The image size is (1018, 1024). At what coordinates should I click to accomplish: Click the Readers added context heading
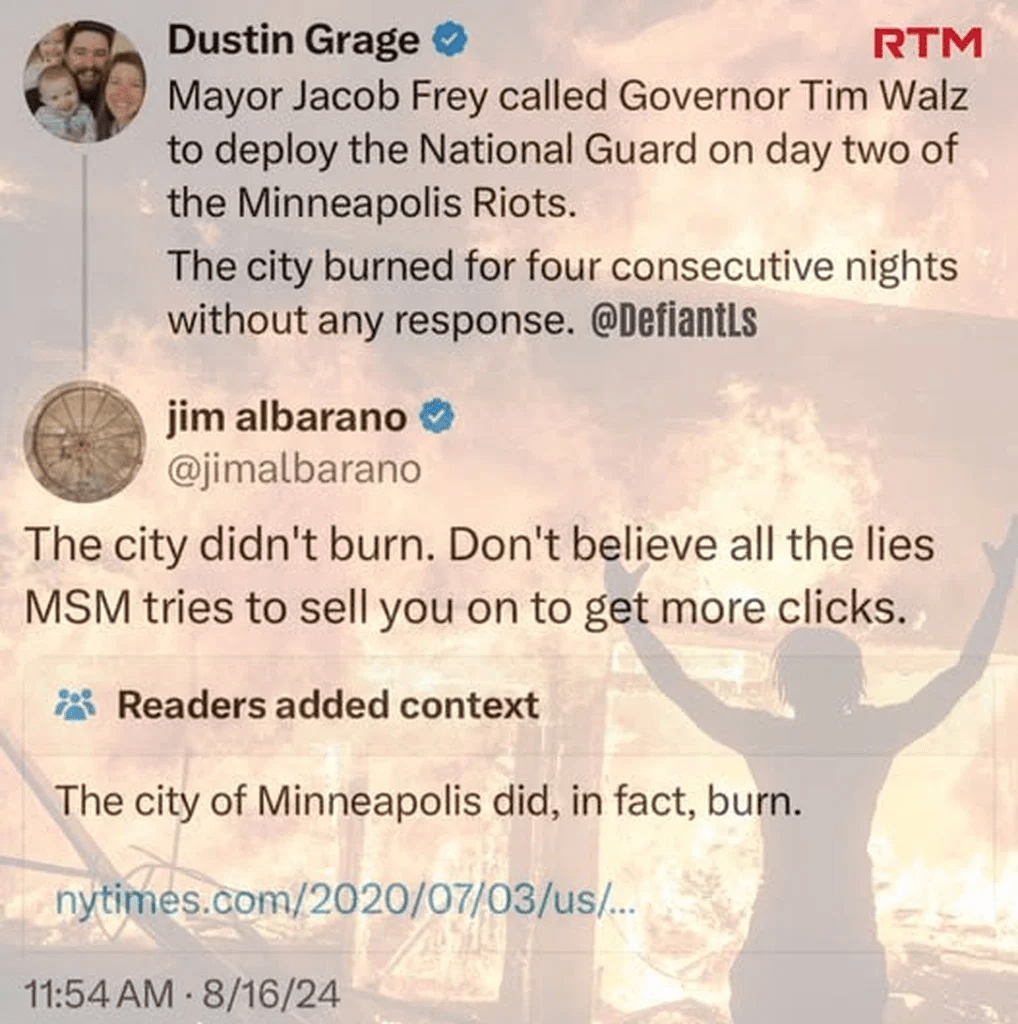pyautogui.click(x=328, y=705)
